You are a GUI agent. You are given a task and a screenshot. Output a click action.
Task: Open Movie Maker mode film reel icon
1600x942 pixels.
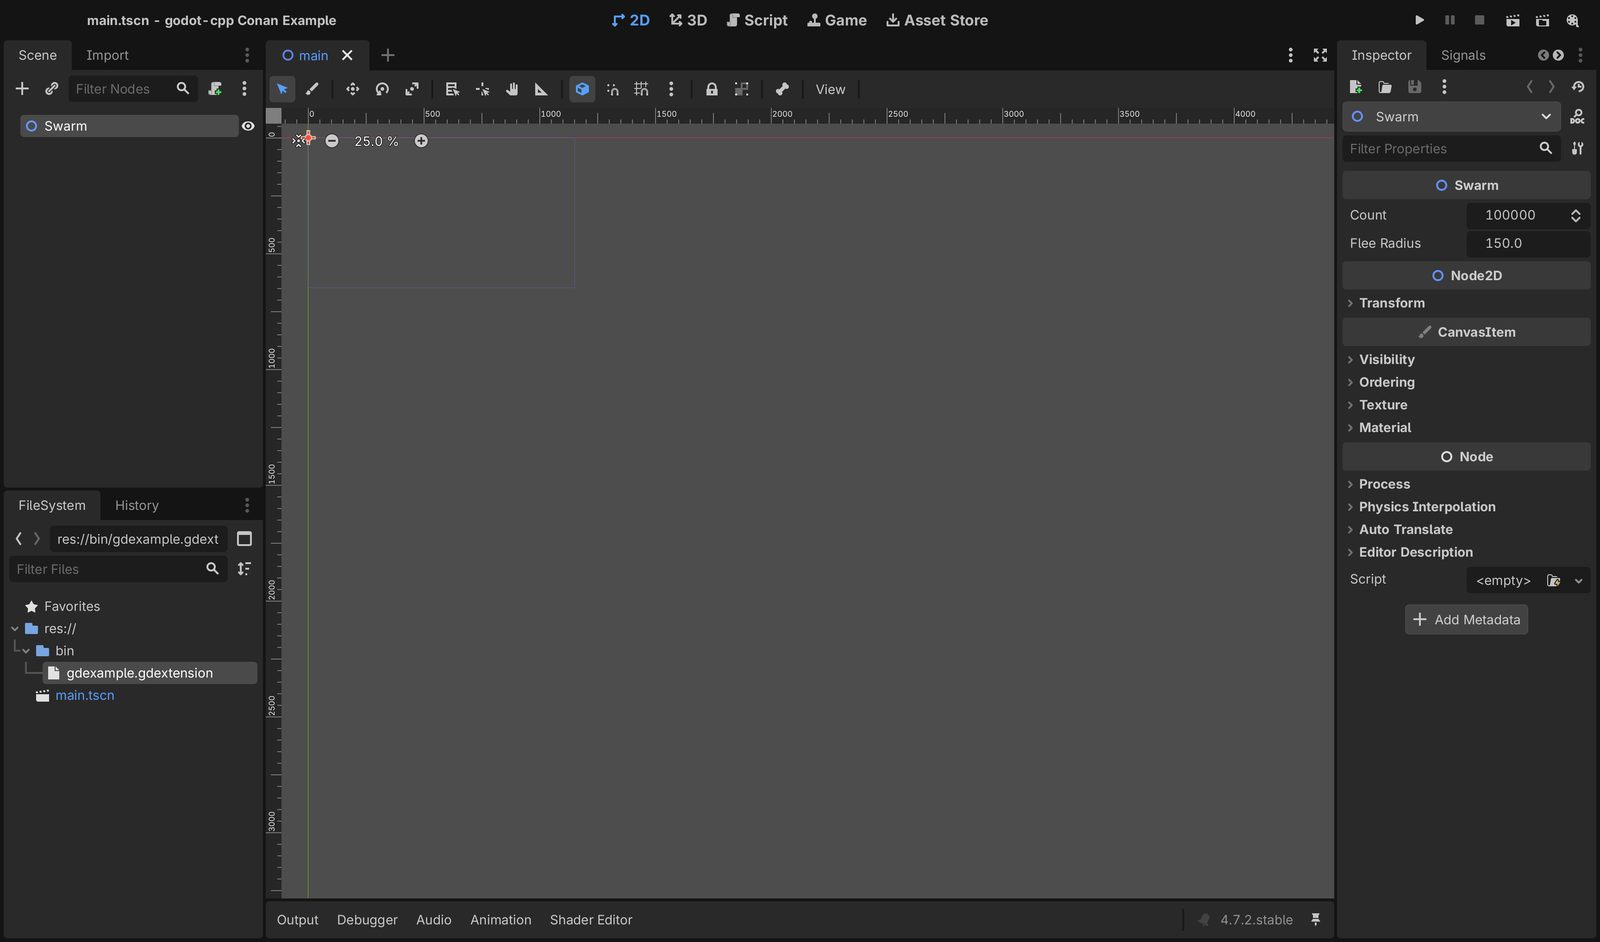tap(1573, 20)
